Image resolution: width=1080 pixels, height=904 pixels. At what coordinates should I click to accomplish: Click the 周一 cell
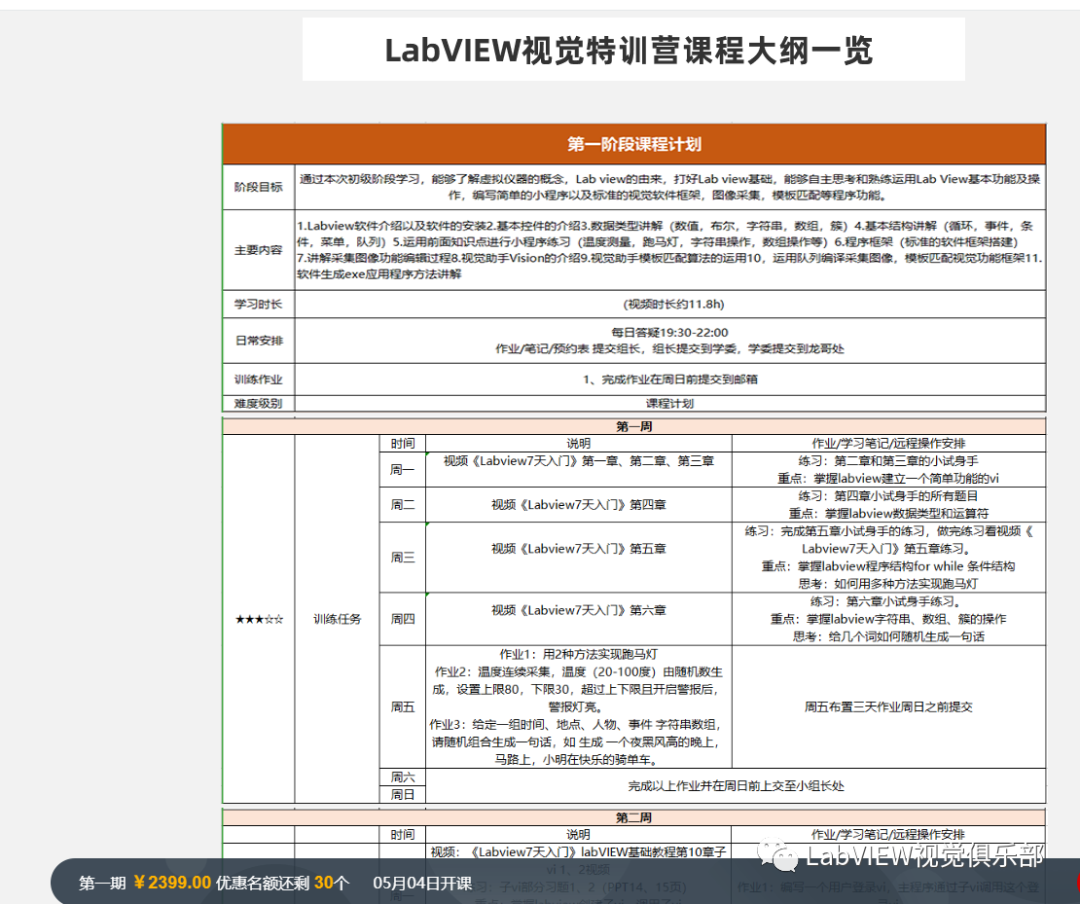pyautogui.click(x=402, y=469)
